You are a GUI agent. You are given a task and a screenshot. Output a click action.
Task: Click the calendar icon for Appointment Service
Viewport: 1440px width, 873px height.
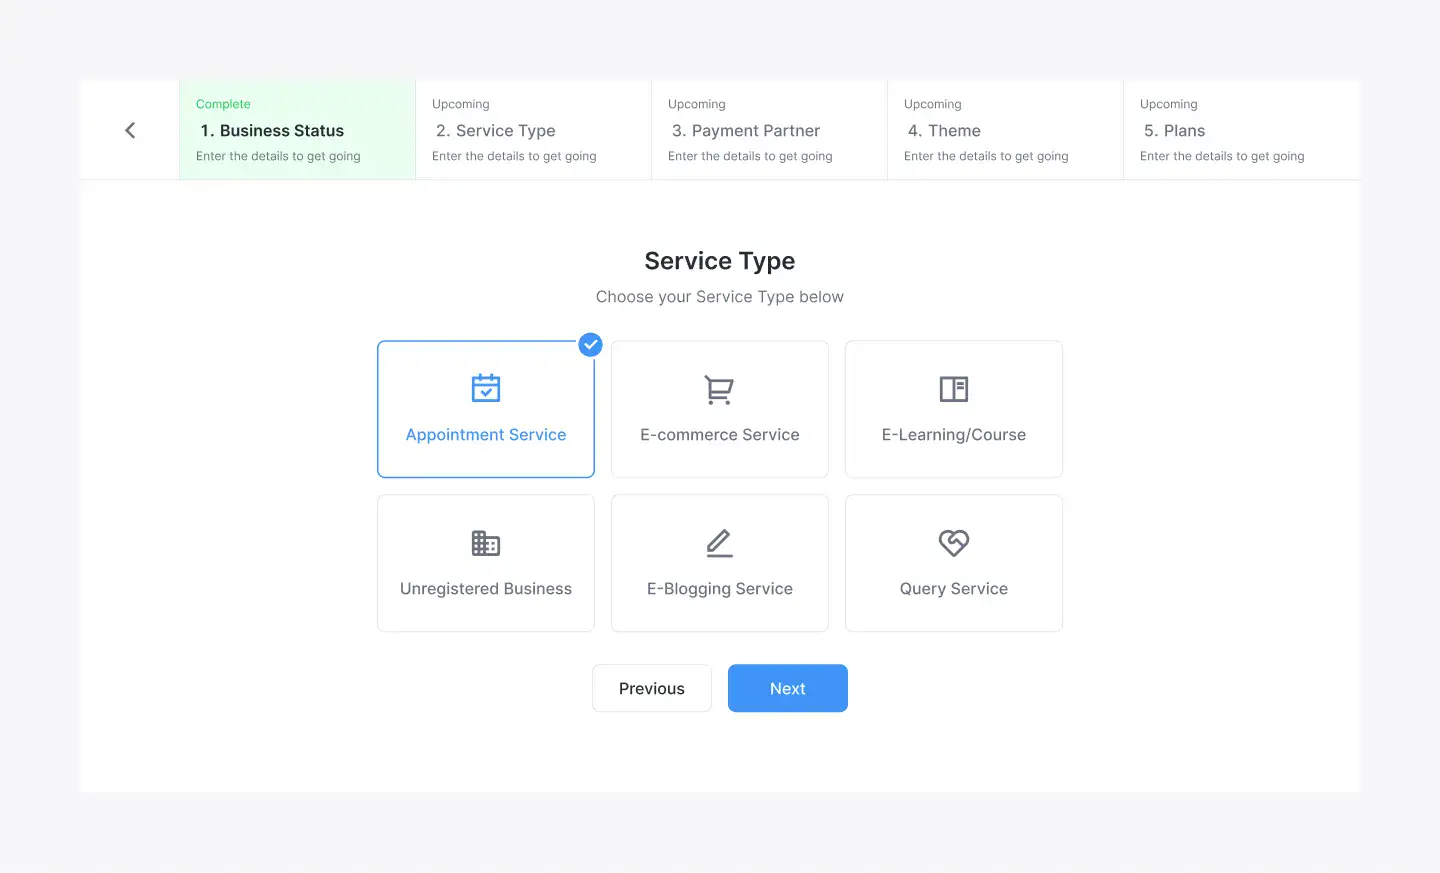coord(486,388)
